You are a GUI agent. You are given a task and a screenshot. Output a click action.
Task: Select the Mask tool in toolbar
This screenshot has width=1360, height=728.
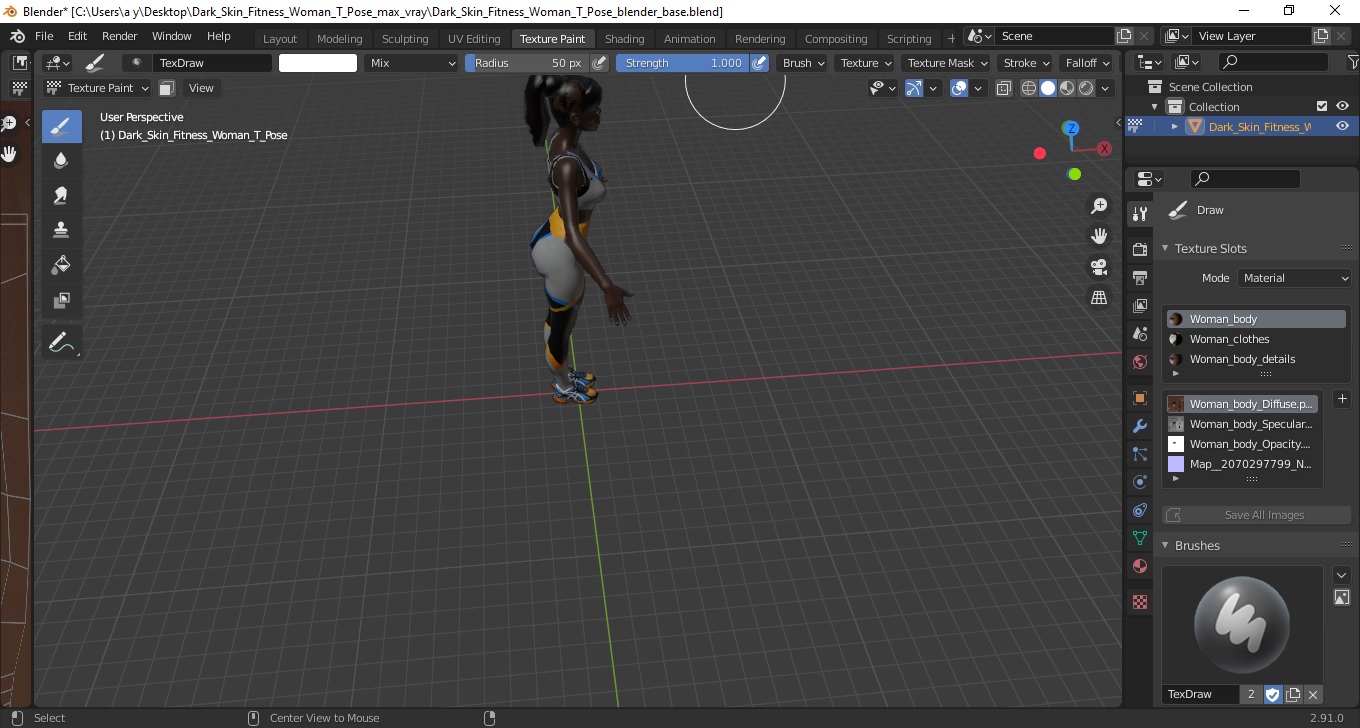click(61, 299)
